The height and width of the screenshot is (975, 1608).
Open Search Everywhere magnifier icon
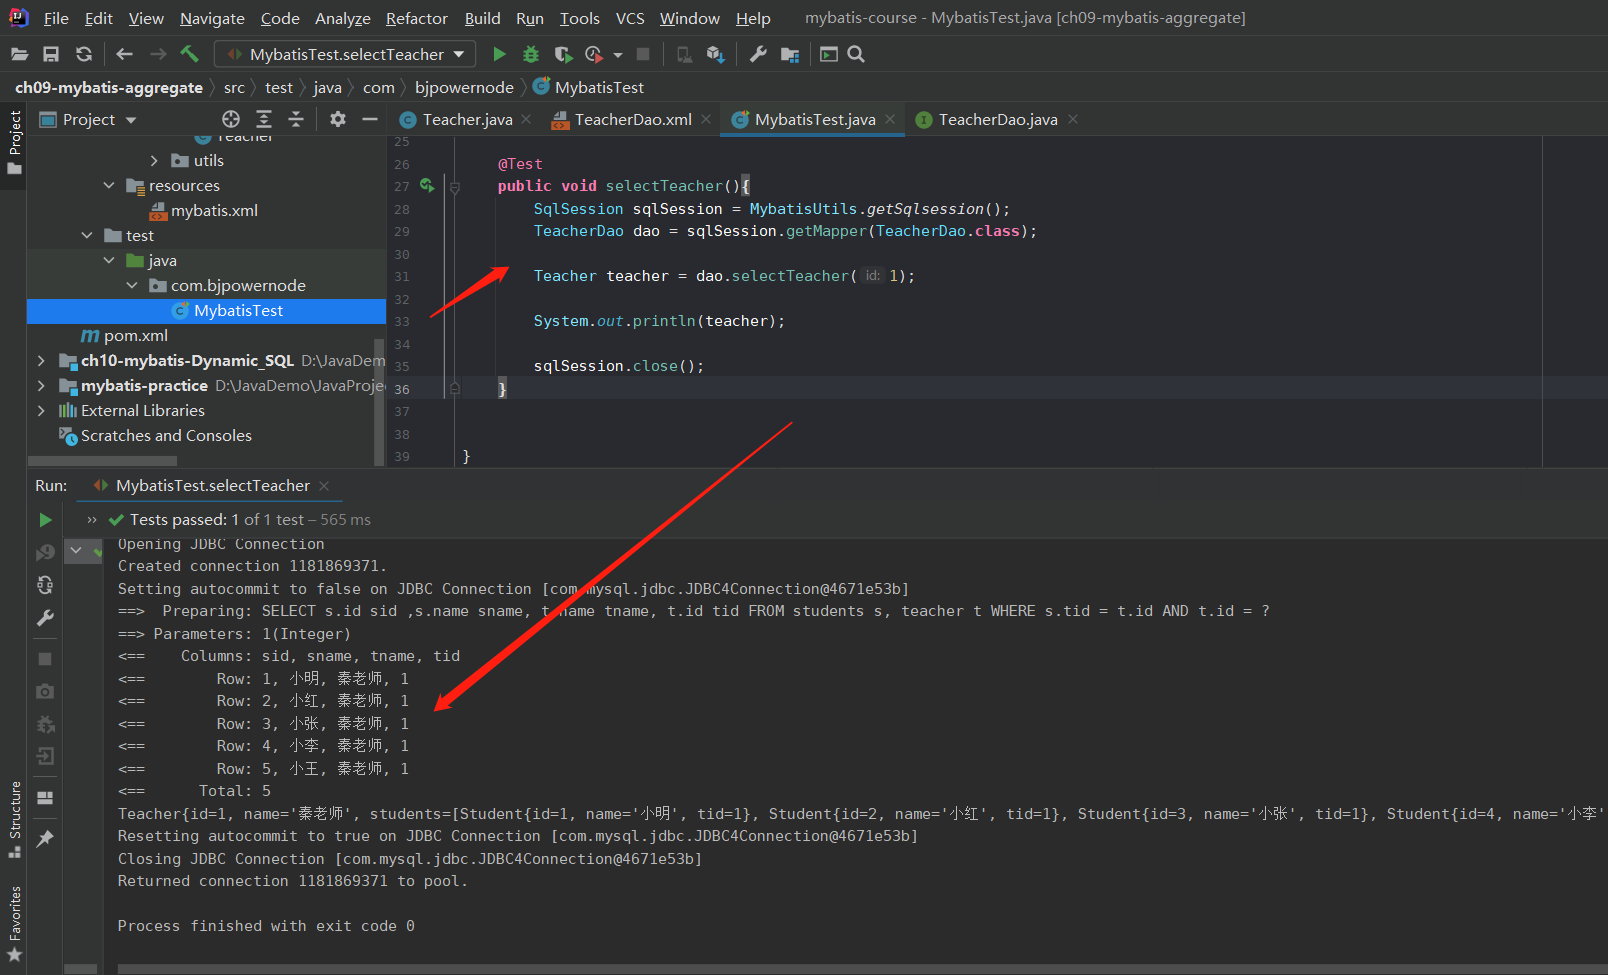[x=856, y=54]
